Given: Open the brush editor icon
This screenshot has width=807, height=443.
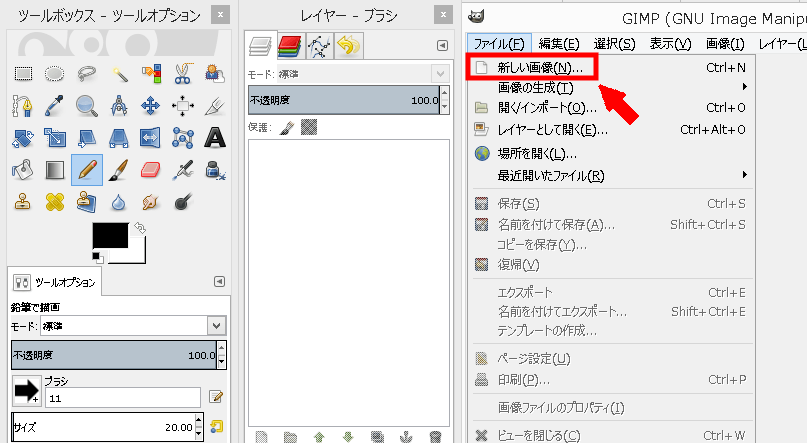Looking at the screenshot, I should point(216,397).
